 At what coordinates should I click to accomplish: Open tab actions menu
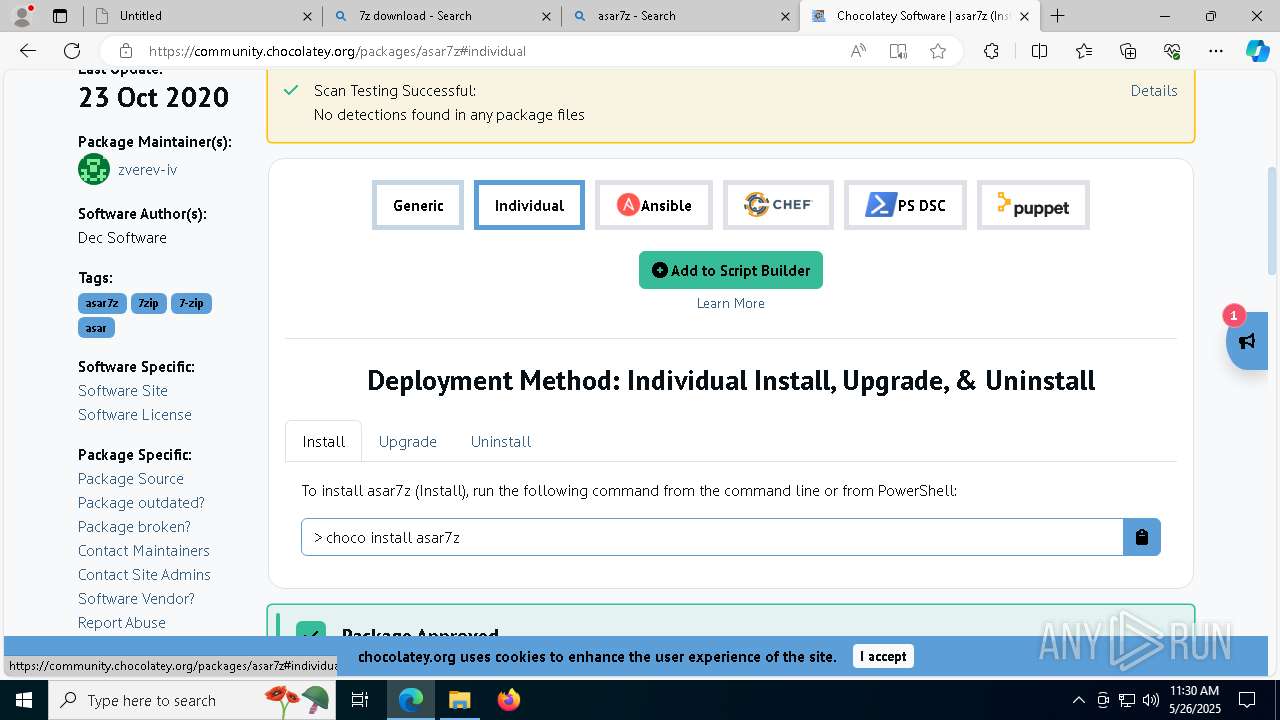click(60, 16)
